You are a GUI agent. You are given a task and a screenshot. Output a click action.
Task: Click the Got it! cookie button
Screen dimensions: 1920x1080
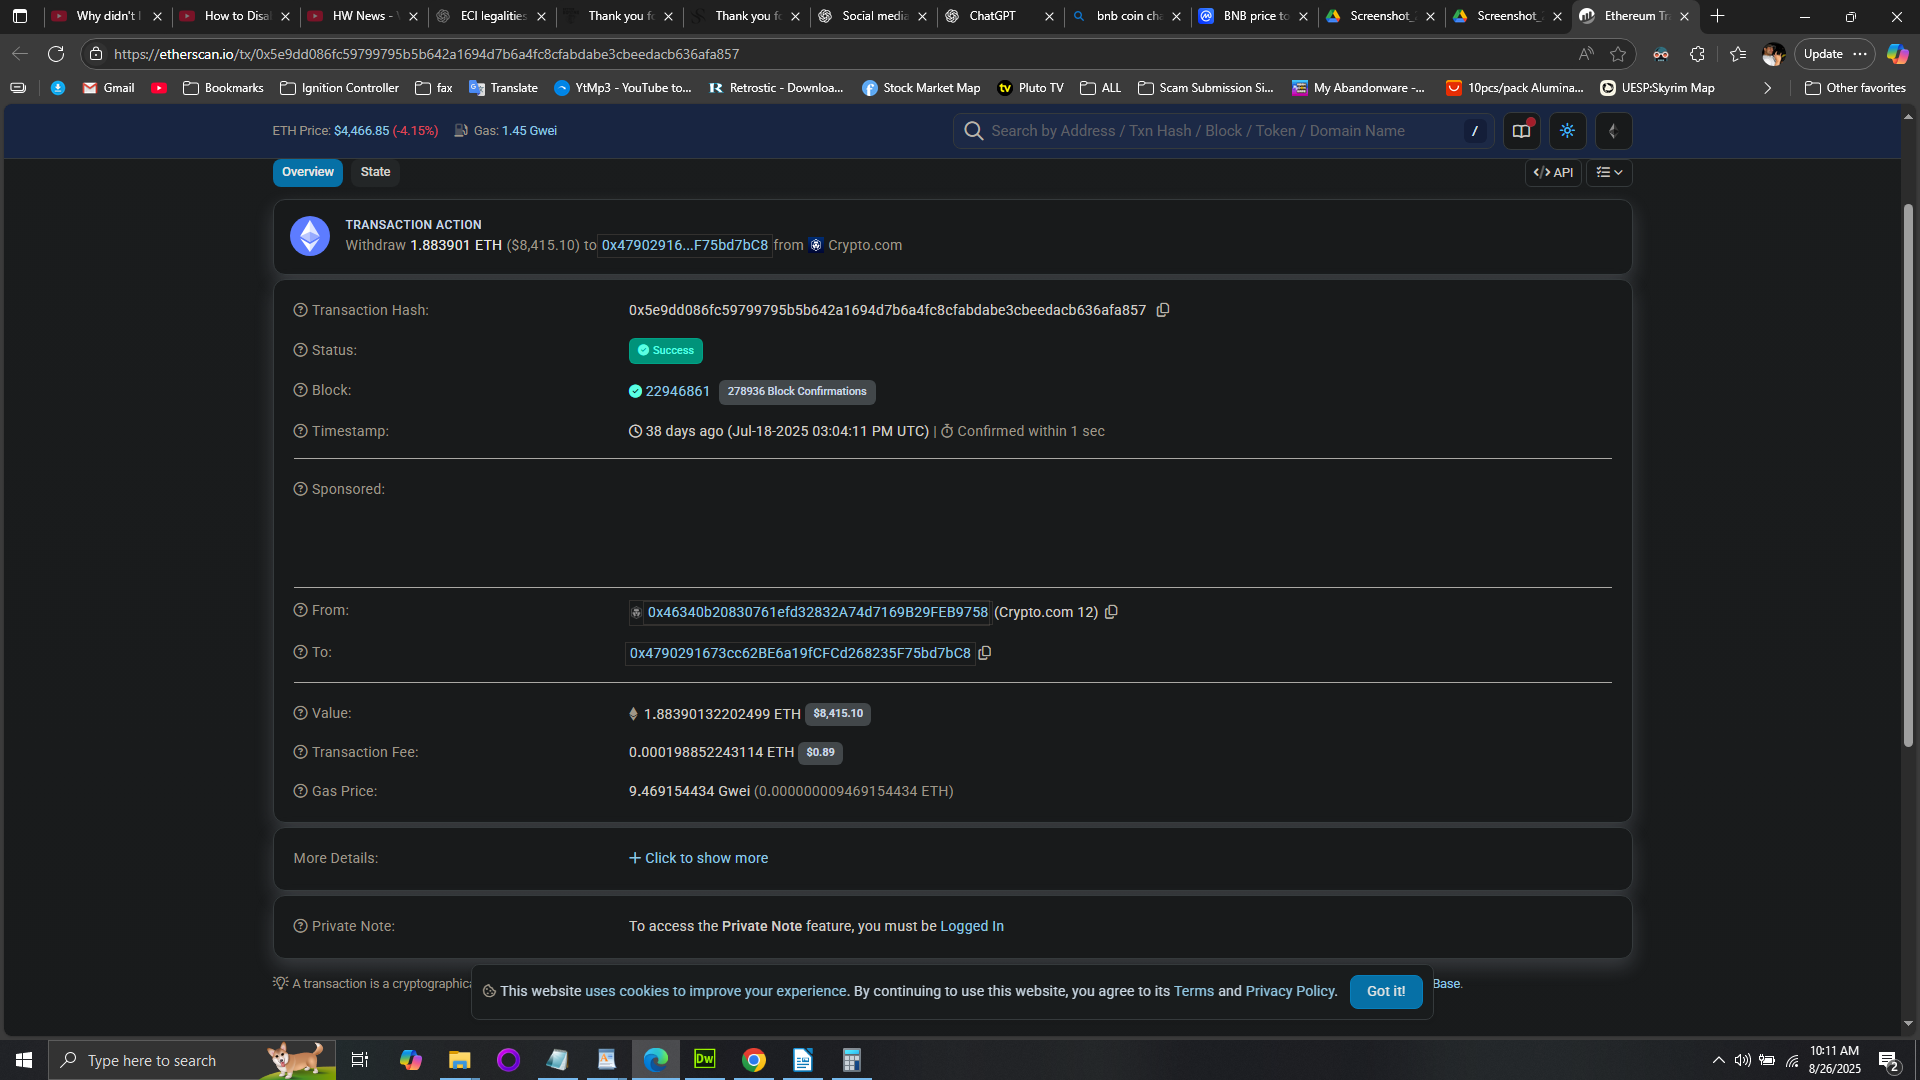point(1385,991)
